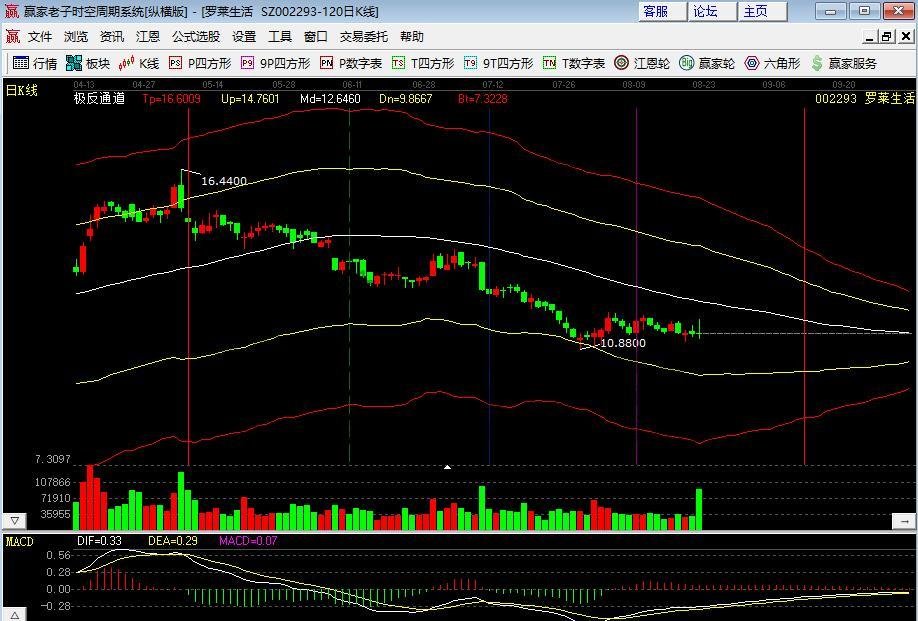Open the 9P四方形 tool

coord(276,63)
